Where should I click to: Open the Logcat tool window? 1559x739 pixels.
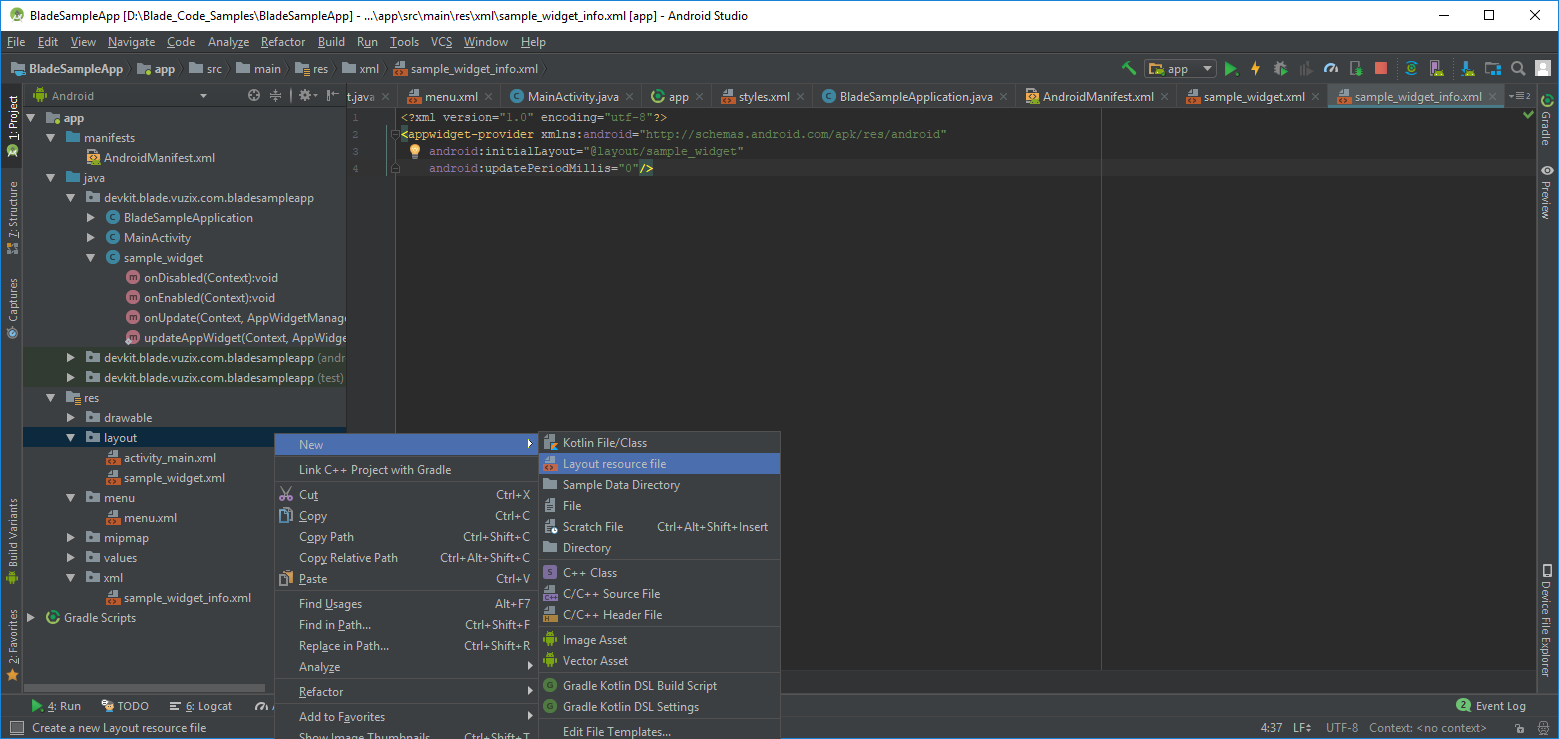201,706
